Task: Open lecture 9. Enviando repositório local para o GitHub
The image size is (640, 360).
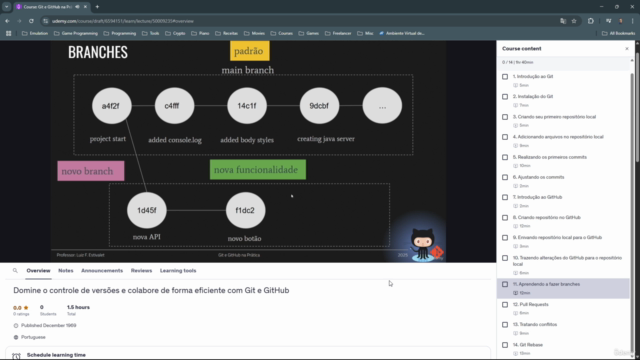Action: [x=563, y=242]
